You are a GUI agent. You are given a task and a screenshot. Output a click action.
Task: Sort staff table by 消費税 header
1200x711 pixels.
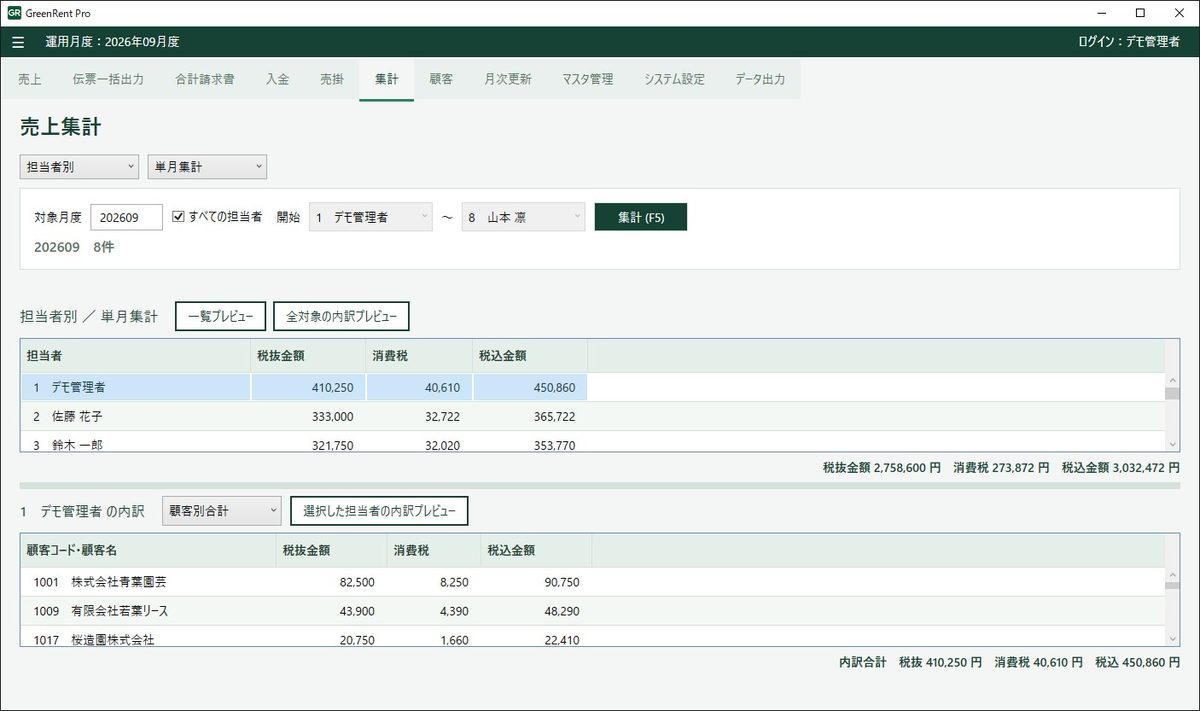point(419,355)
